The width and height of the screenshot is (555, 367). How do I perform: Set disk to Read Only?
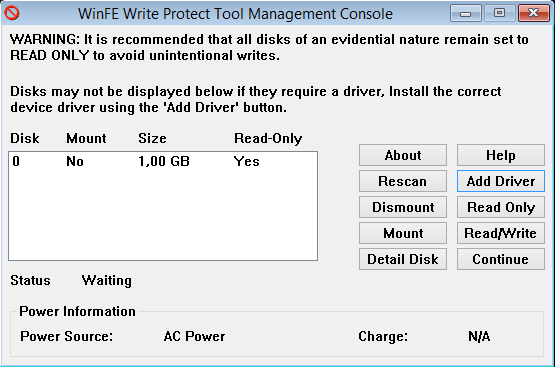(500, 207)
